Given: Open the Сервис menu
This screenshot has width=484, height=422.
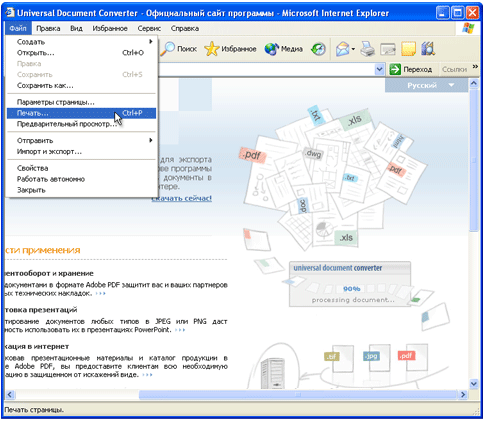Looking at the screenshot, I should [149, 28].
